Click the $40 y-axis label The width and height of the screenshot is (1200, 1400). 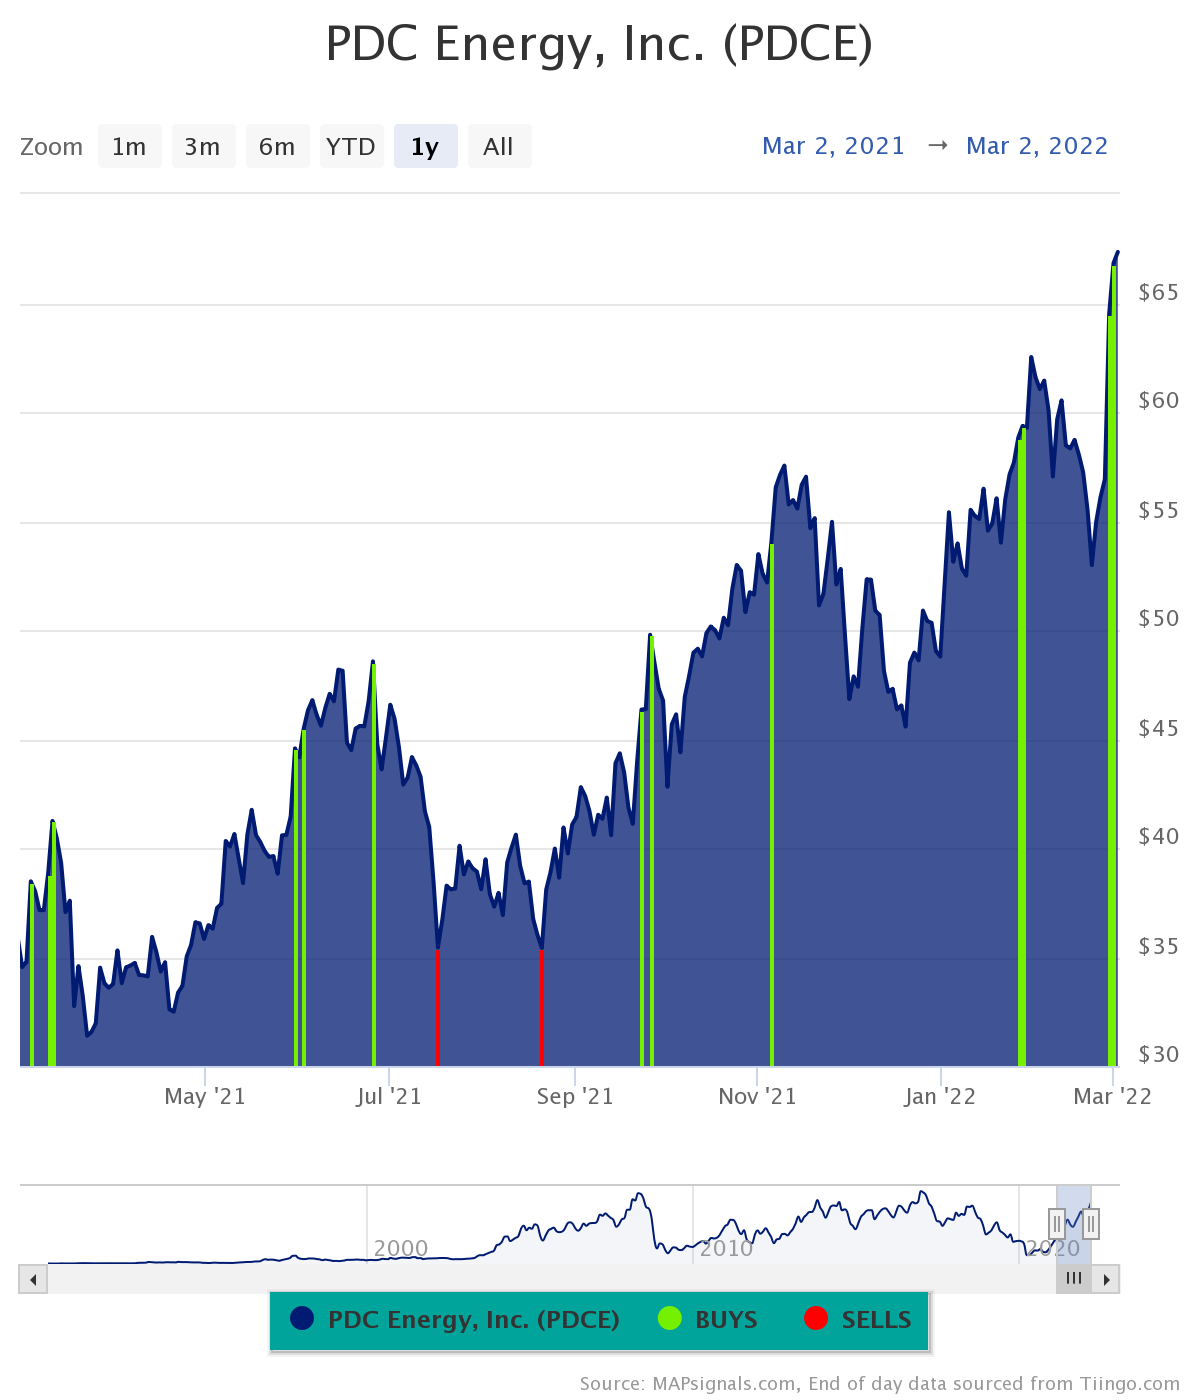click(x=1159, y=836)
